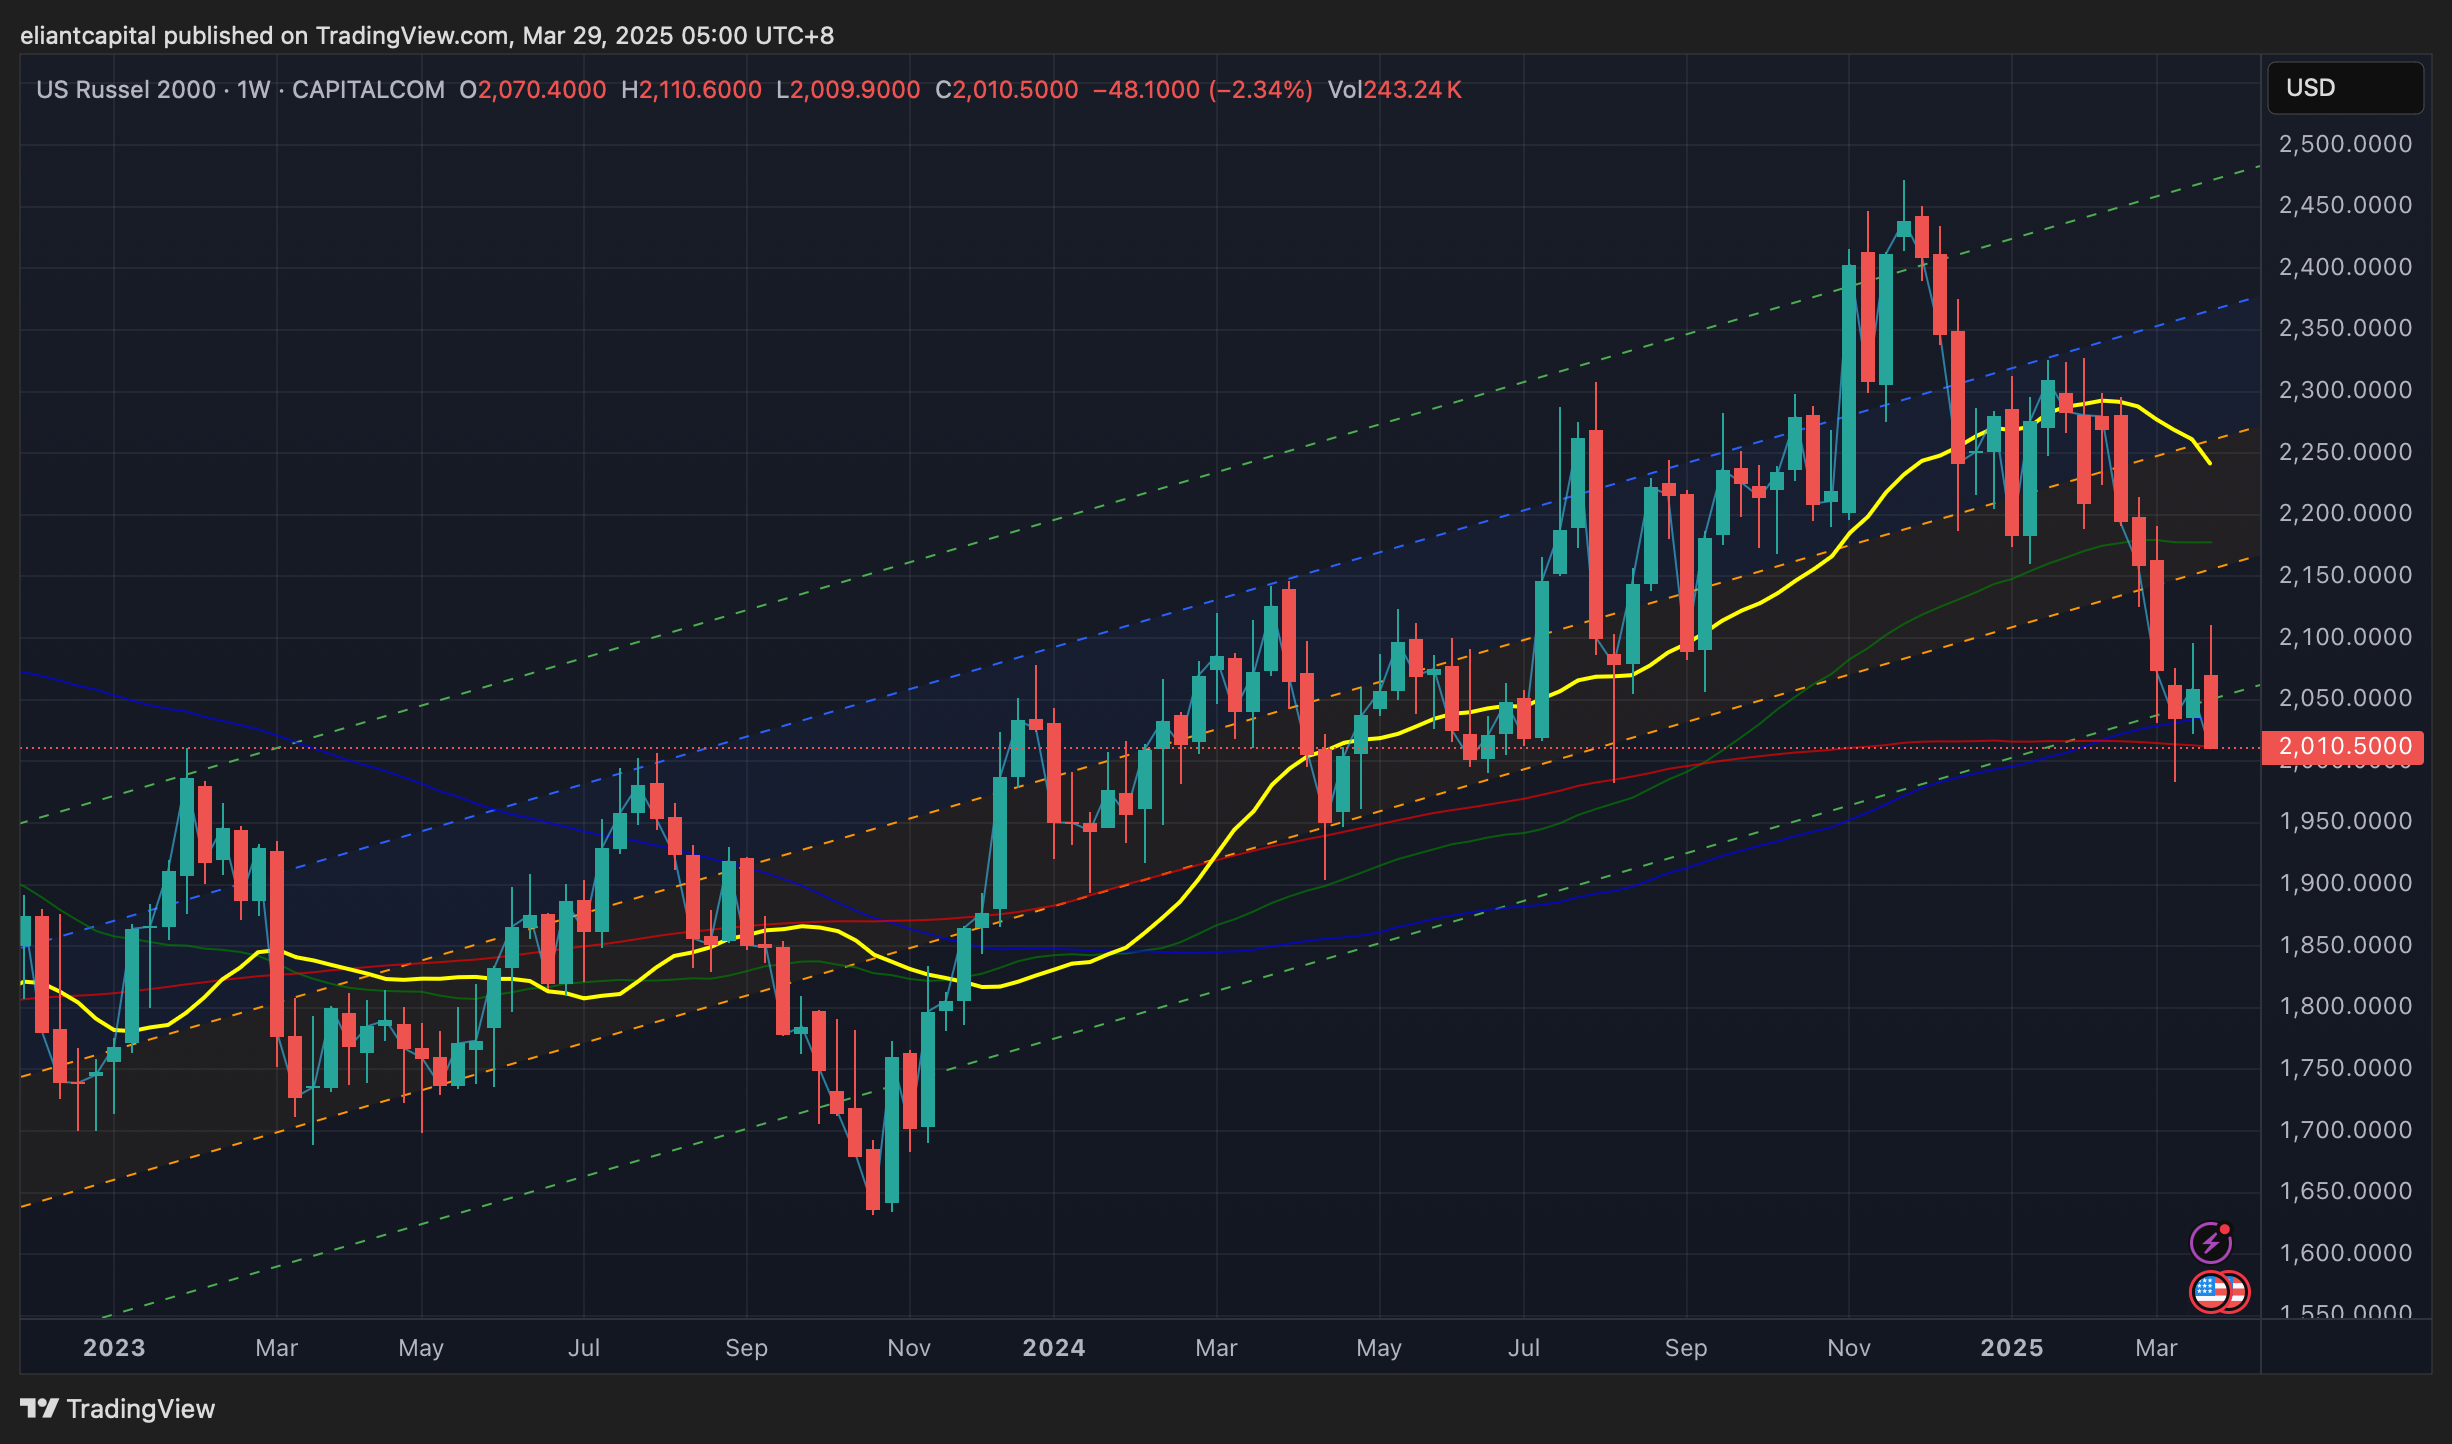Image resolution: width=2452 pixels, height=1444 pixels.
Task: Click the CAPITALCOM exchange label
Action: pyautogui.click(x=368, y=90)
